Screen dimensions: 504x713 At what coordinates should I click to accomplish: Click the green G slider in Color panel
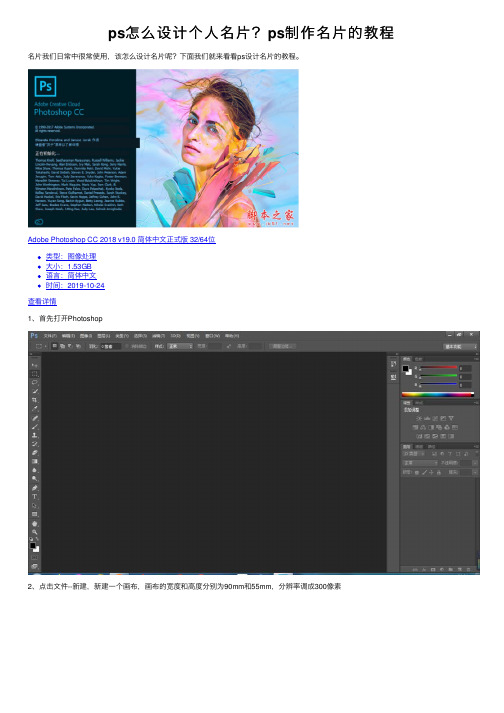click(x=438, y=376)
